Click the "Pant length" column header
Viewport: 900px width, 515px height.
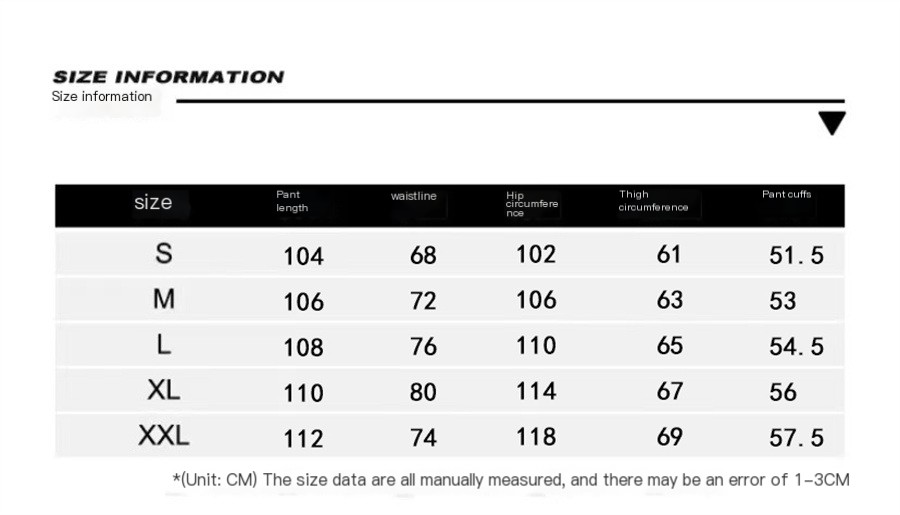point(292,201)
